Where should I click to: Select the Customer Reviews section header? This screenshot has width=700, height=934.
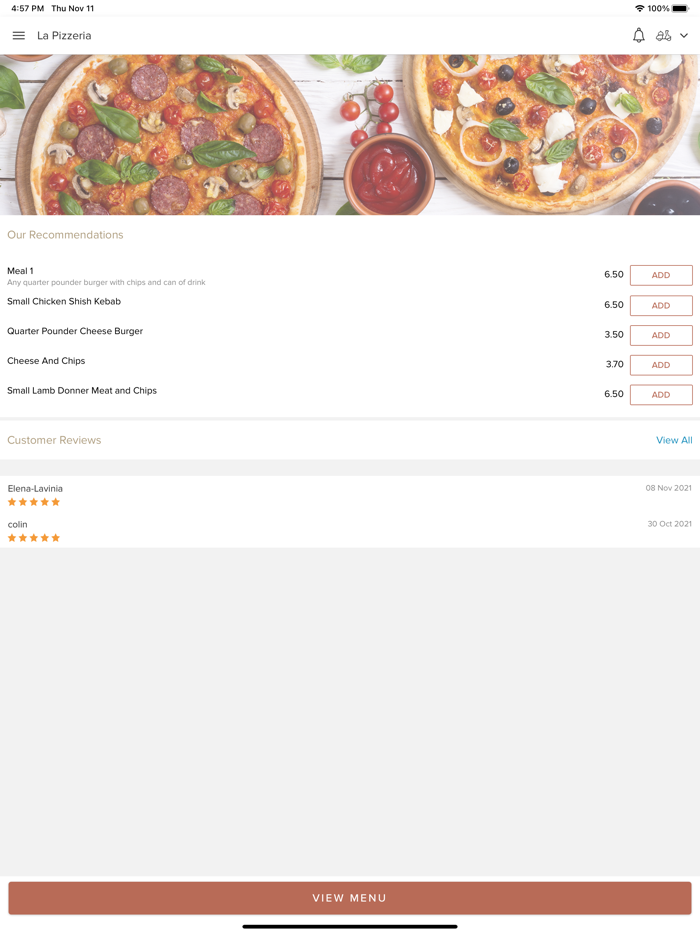54,440
